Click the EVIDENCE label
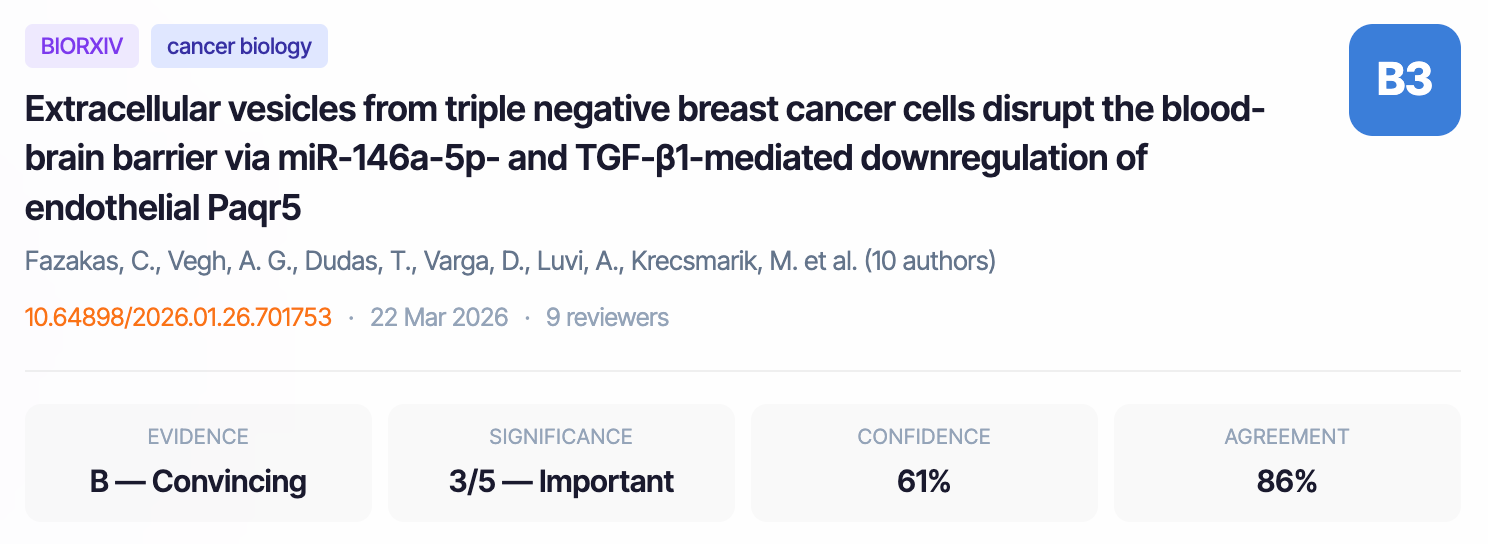Viewport: 1488px width, 544px height. 198,437
